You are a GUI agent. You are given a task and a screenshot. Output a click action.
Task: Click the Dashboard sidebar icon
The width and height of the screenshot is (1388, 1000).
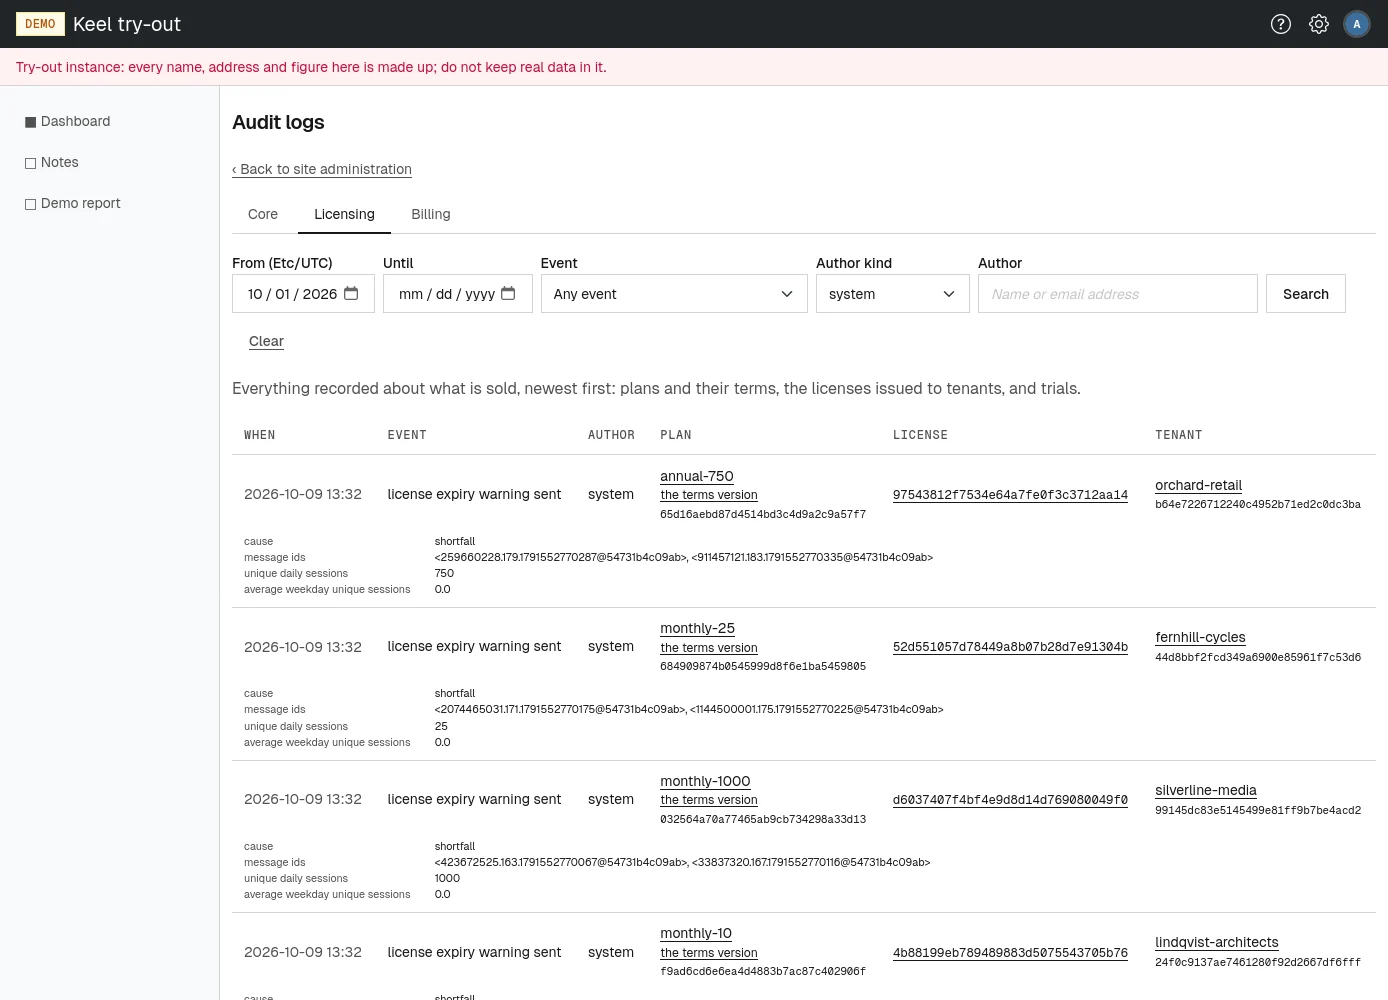point(30,122)
